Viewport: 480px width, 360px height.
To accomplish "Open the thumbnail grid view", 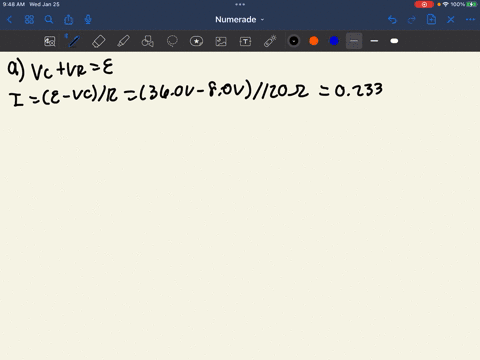I will coord(29,20).
